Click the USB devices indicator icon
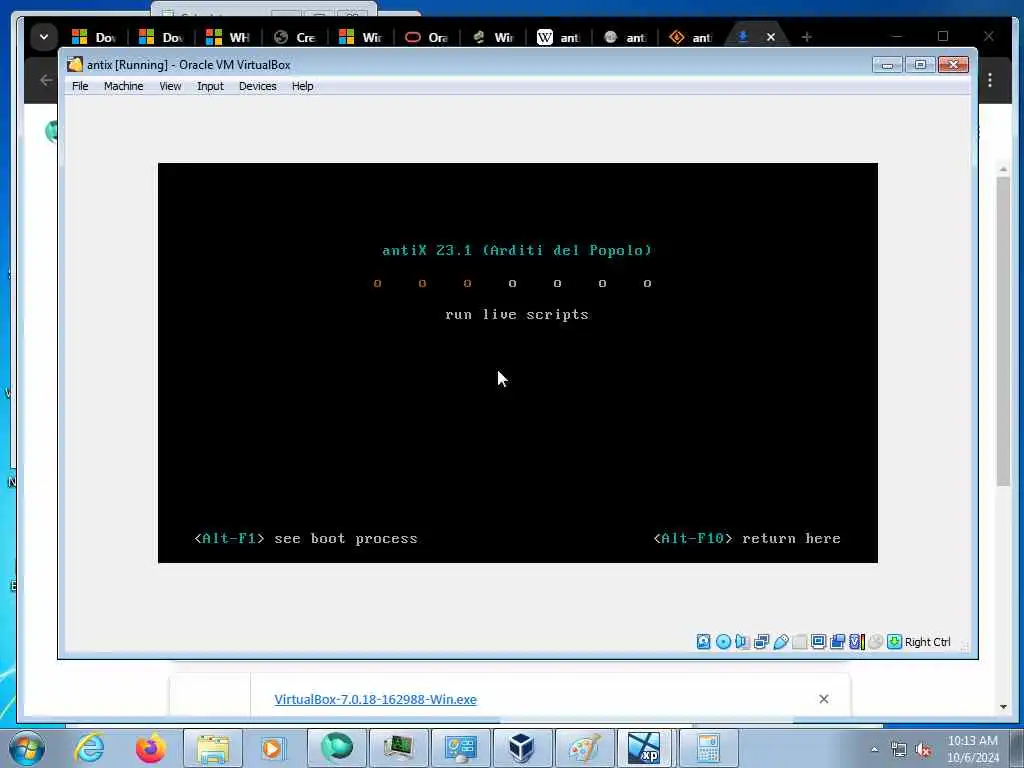This screenshot has height=768, width=1024. (780, 642)
